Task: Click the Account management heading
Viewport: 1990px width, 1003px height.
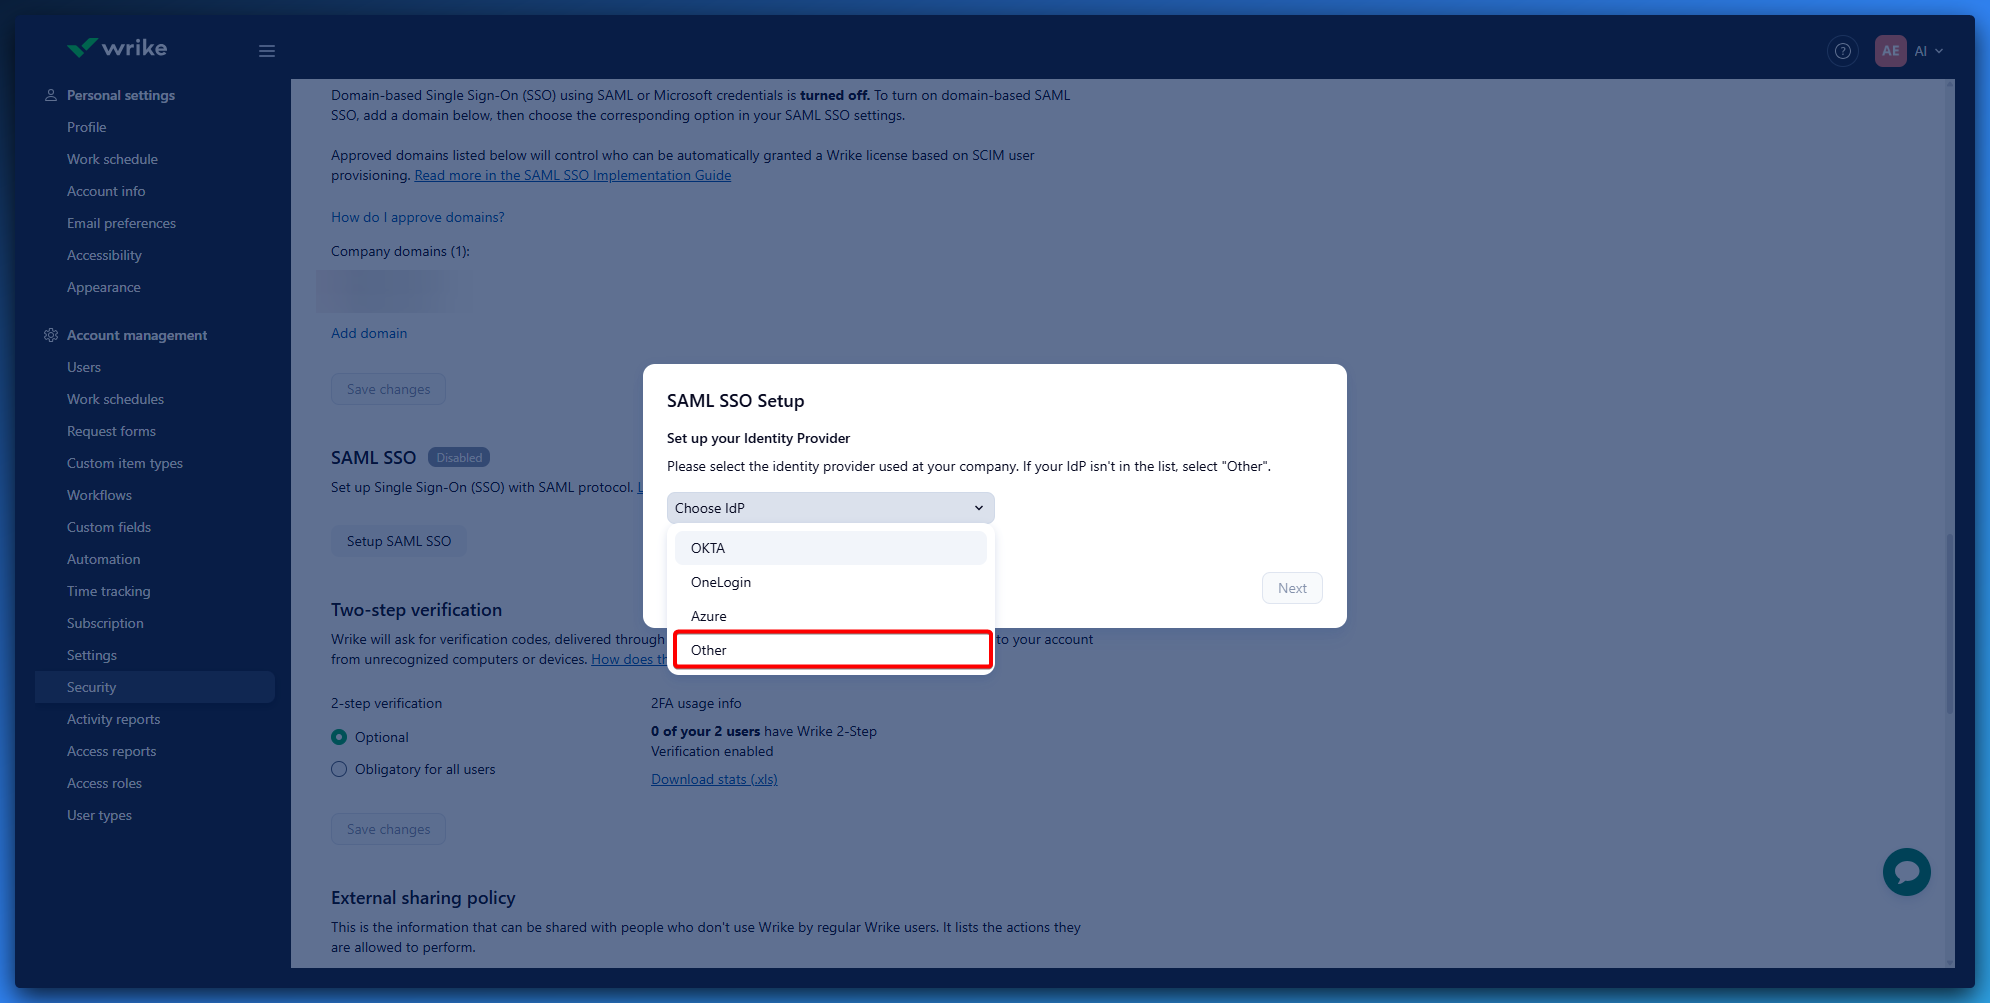Action: 137,335
